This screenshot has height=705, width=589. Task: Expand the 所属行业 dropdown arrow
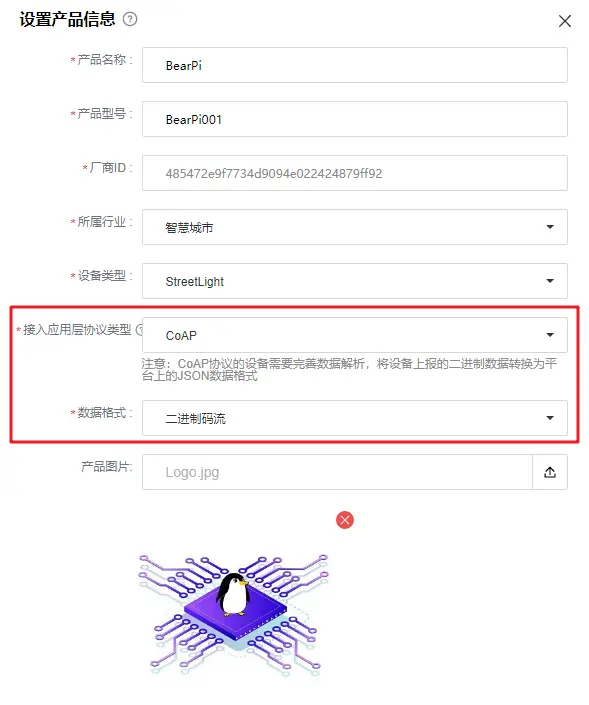tap(549, 227)
